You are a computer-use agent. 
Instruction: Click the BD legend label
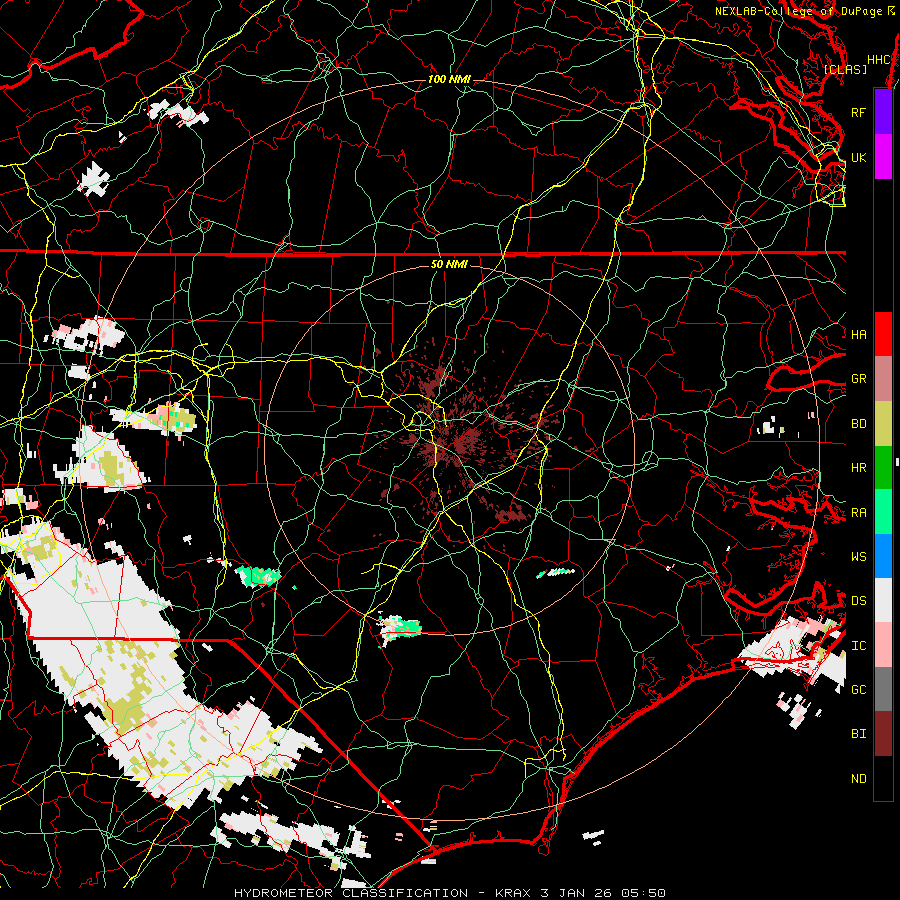[859, 424]
